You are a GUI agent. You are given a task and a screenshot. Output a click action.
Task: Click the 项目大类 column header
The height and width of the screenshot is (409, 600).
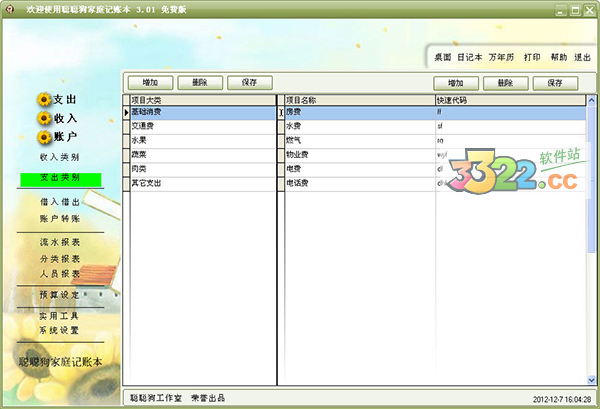click(203, 100)
